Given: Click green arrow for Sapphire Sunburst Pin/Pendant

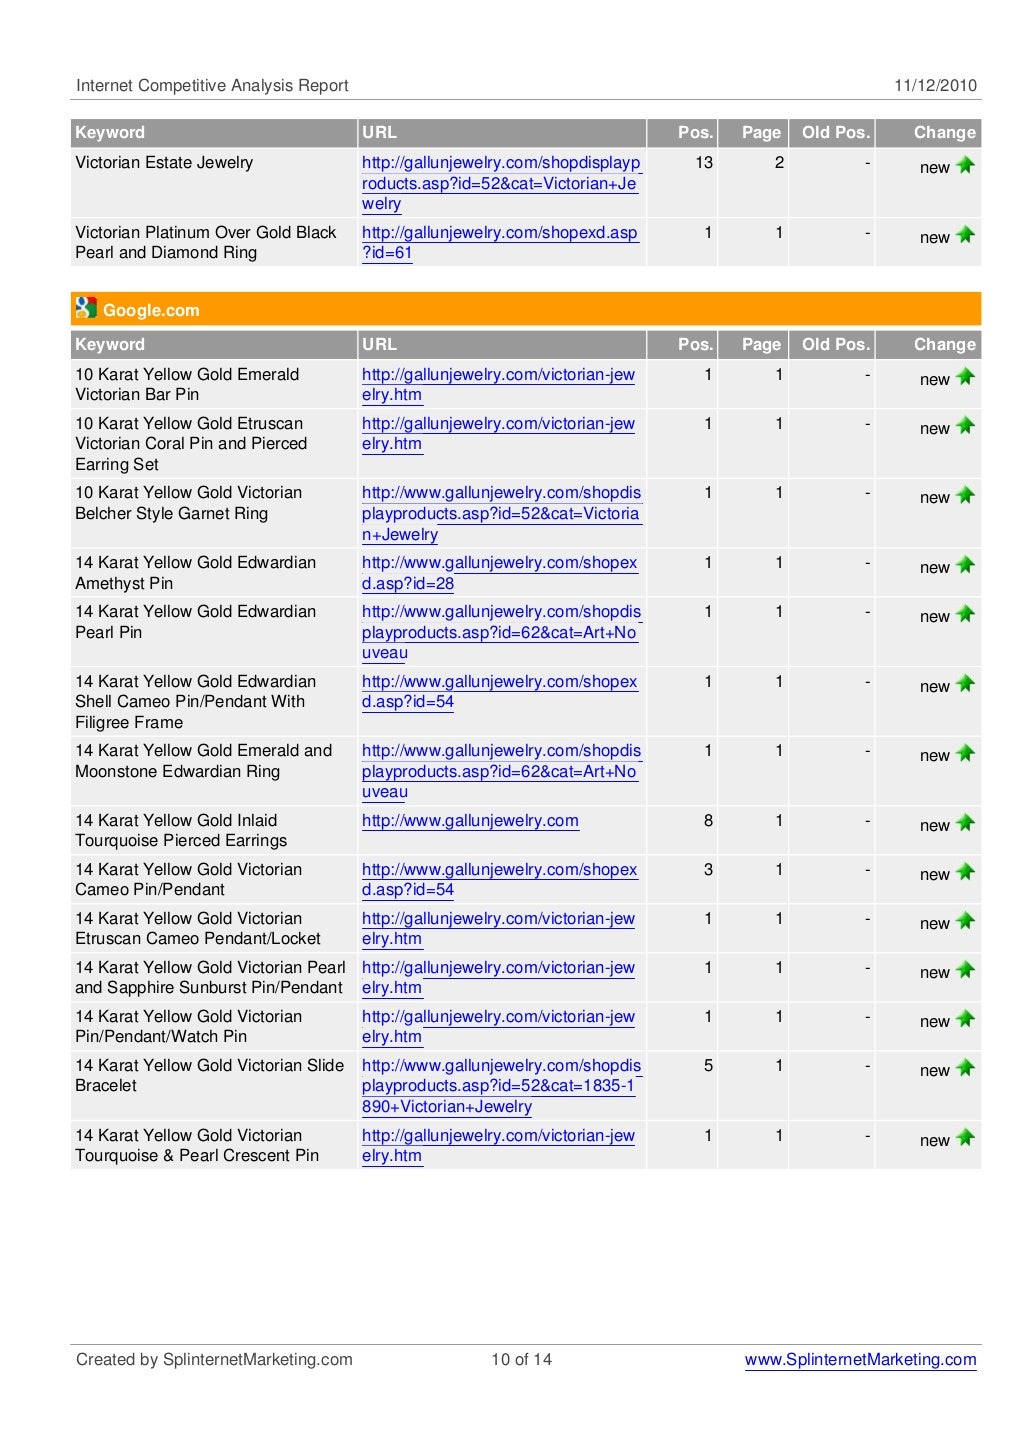Looking at the screenshot, I should (965, 970).
